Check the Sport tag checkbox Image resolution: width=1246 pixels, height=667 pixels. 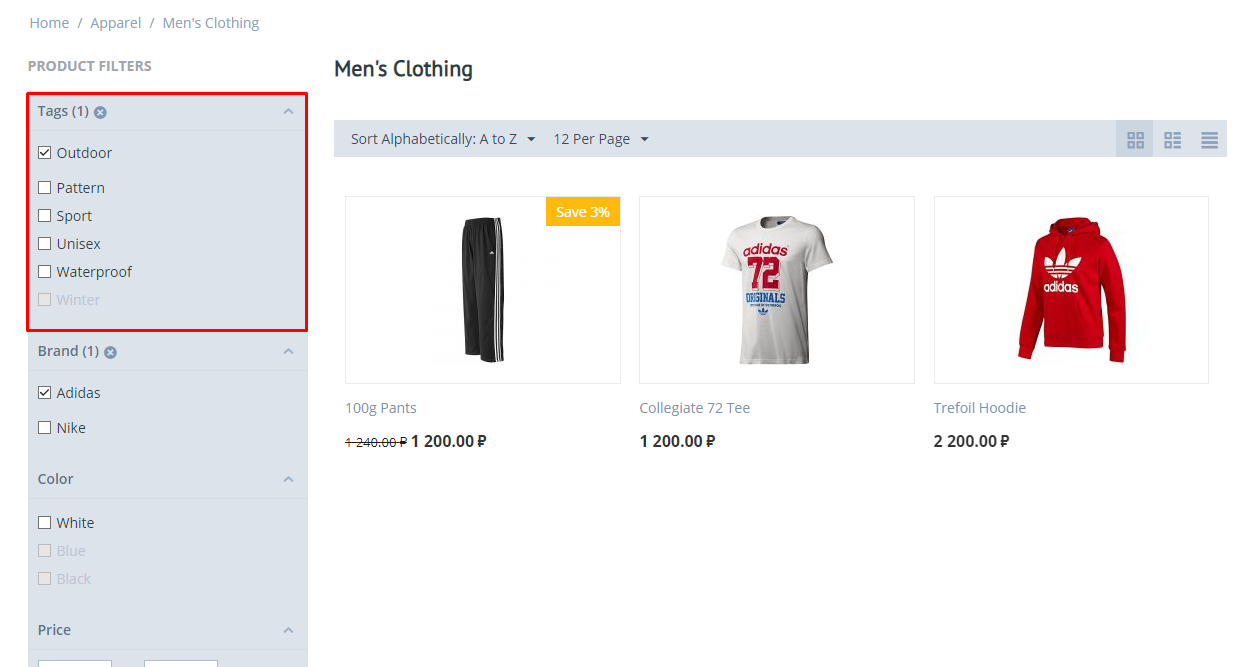(44, 216)
